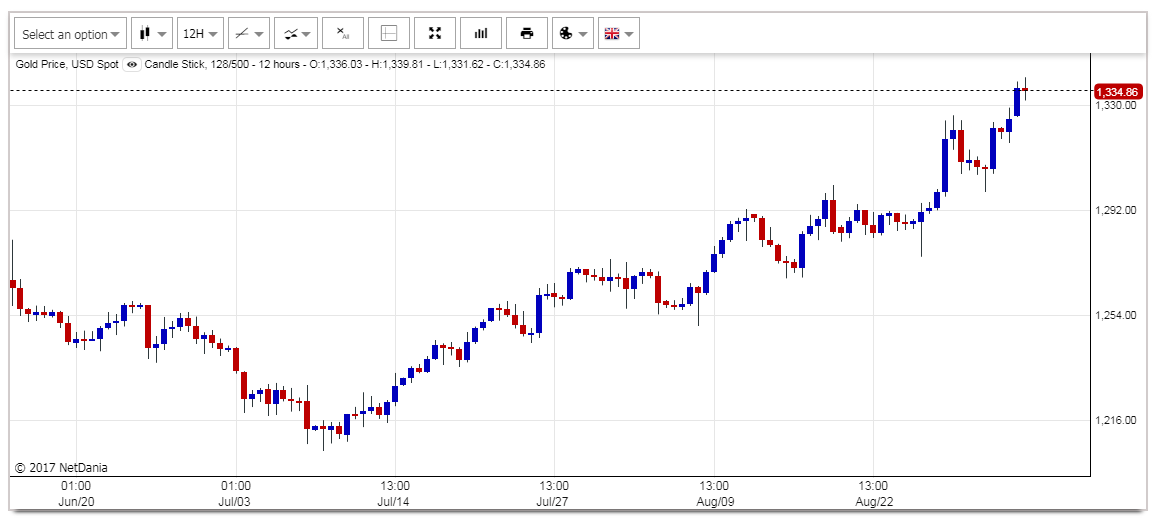Viewport: 1156px width, 522px height.
Task: Click the 'Gold Price, USD Spot' label
Action: pyautogui.click(x=67, y=64)
